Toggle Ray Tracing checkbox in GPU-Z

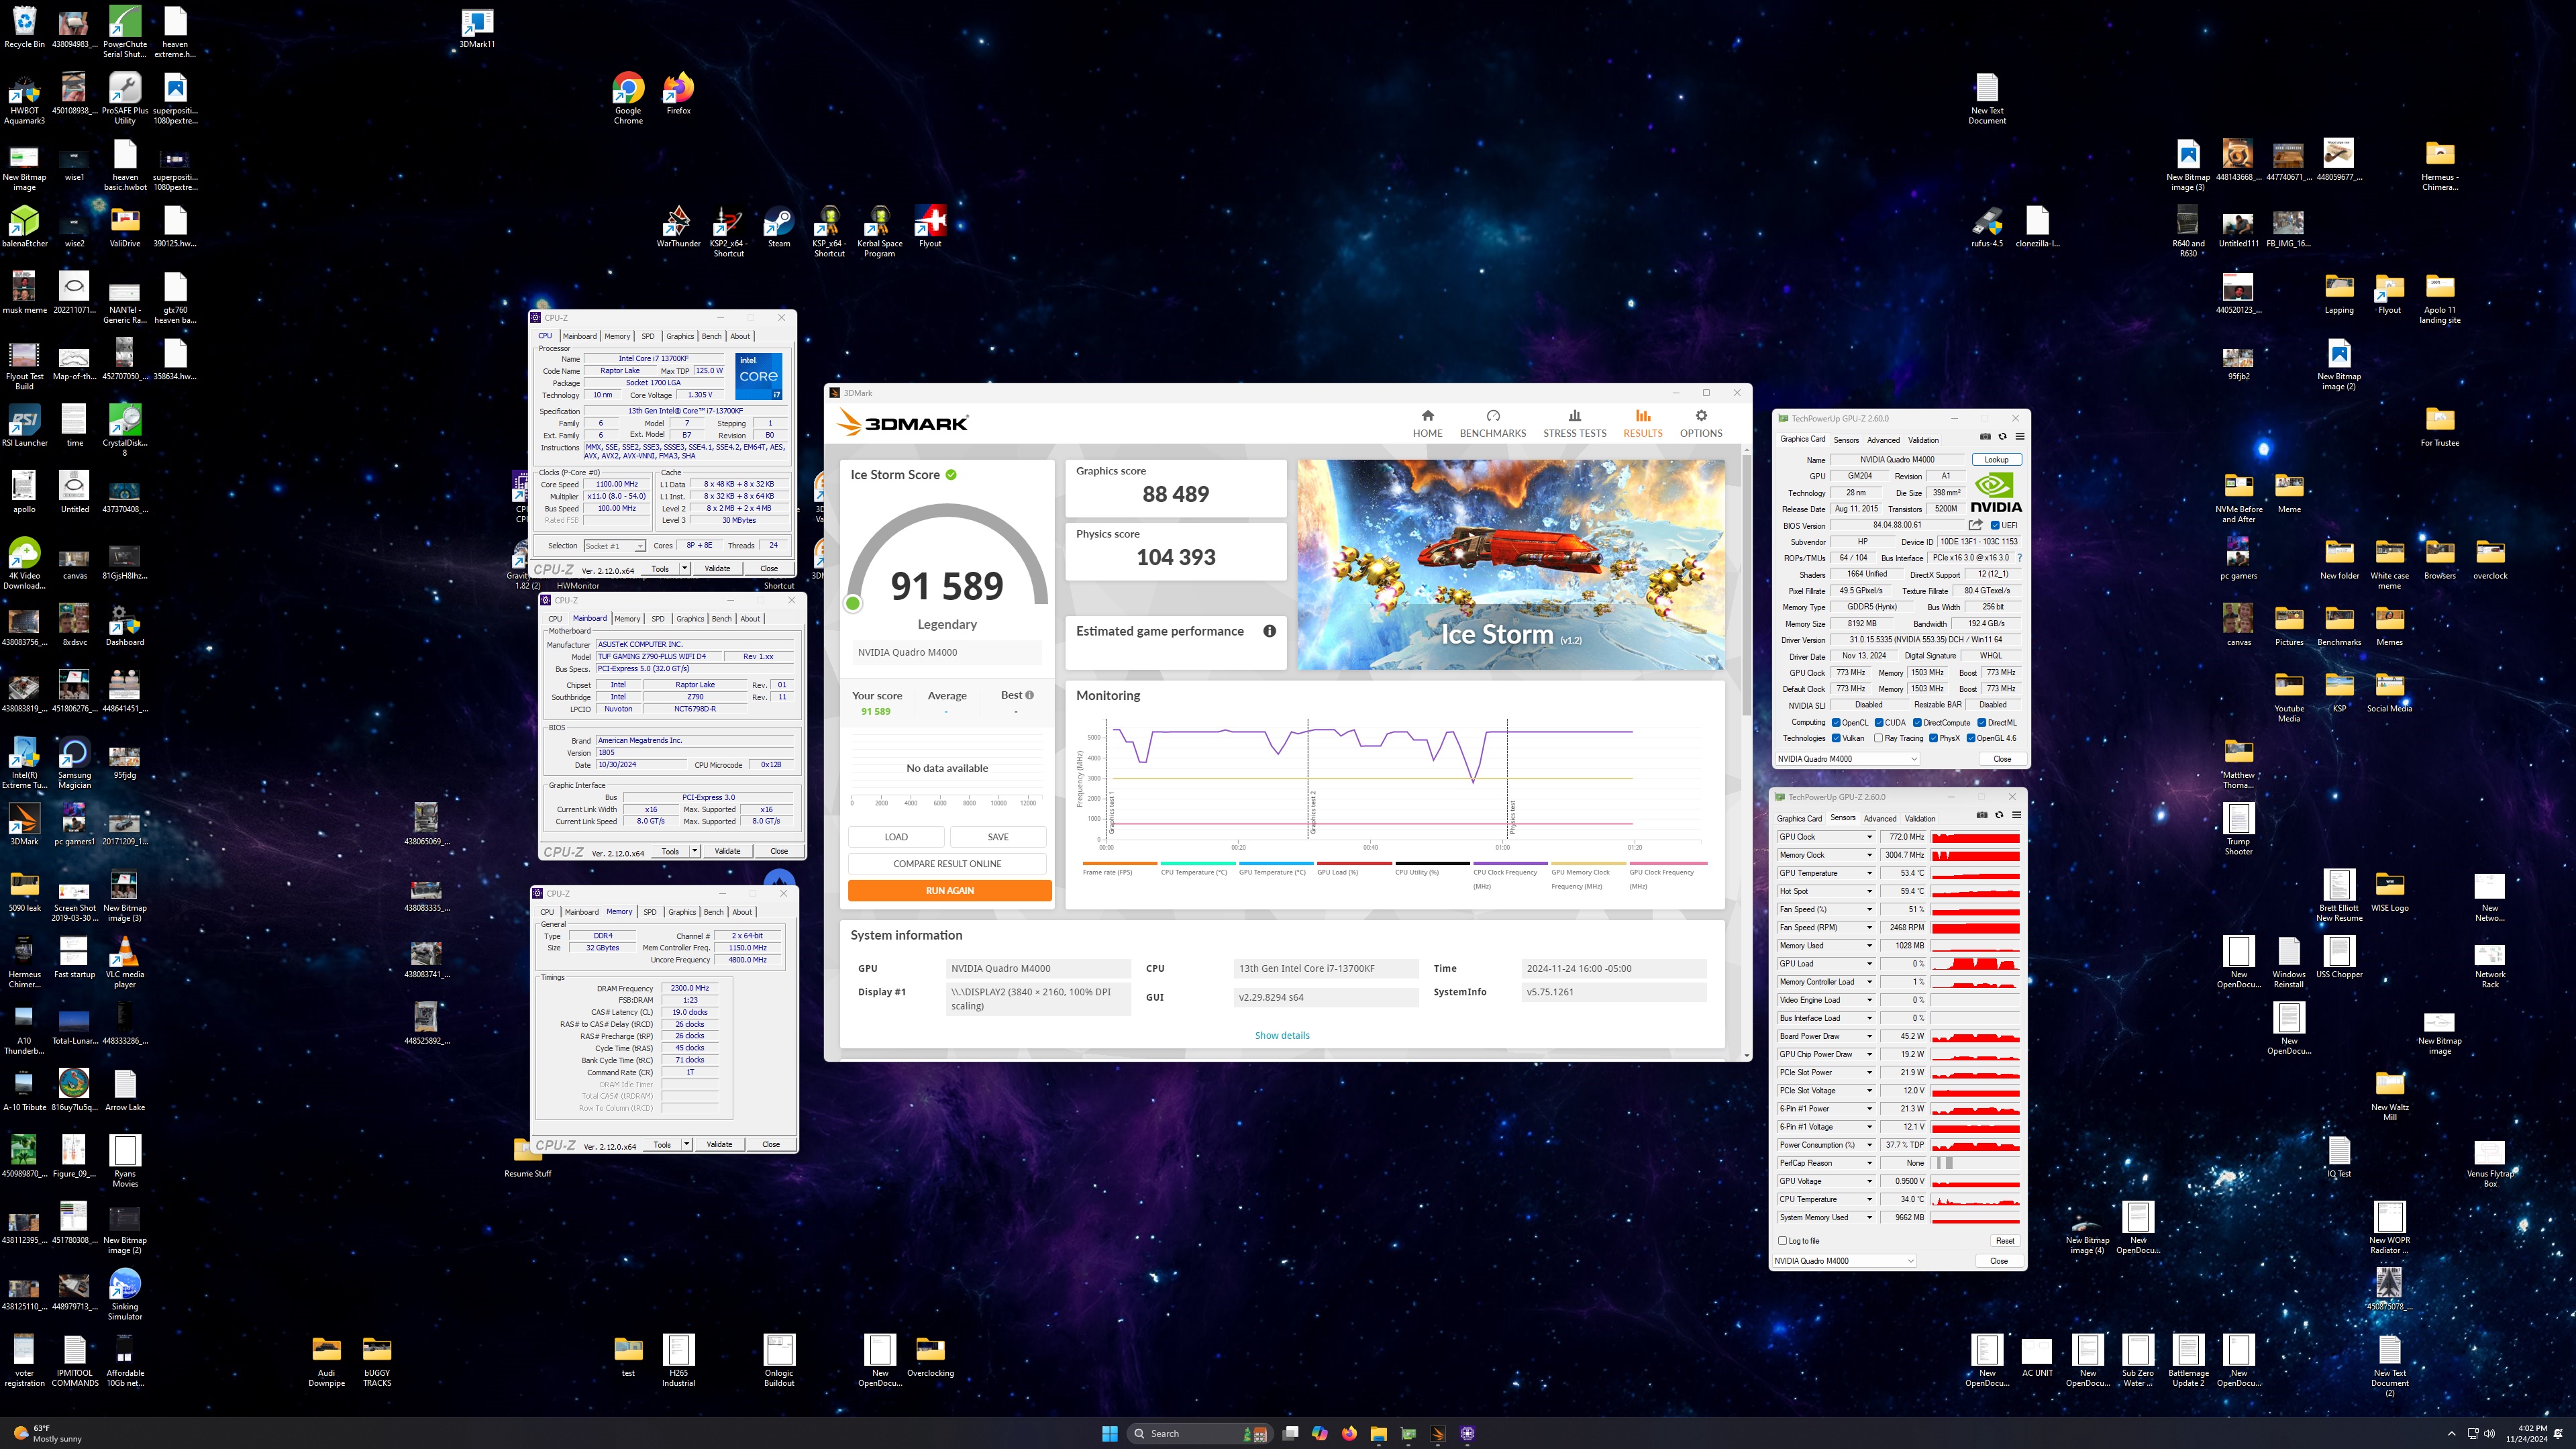[1878, 738]
